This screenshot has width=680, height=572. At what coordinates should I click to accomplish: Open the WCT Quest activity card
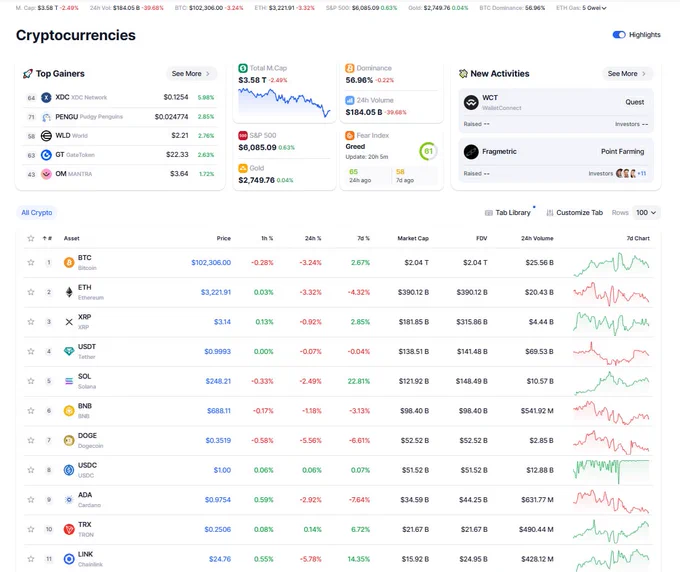coord(556,111)
